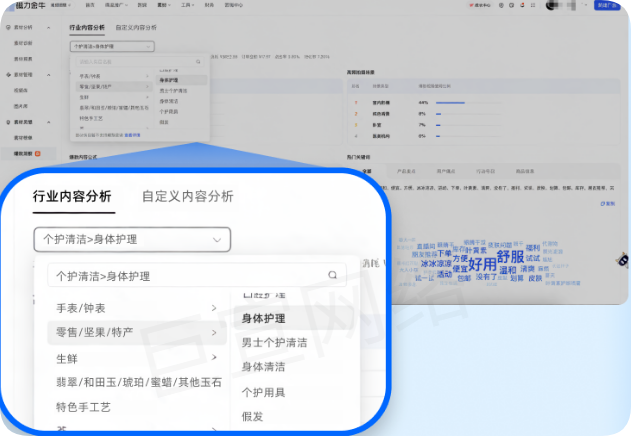Expand the 手表/钟表 arrow in the enlarged callout
Image resolution: width=631 pixels, height=436 pixels.
(x=214, y=308)
